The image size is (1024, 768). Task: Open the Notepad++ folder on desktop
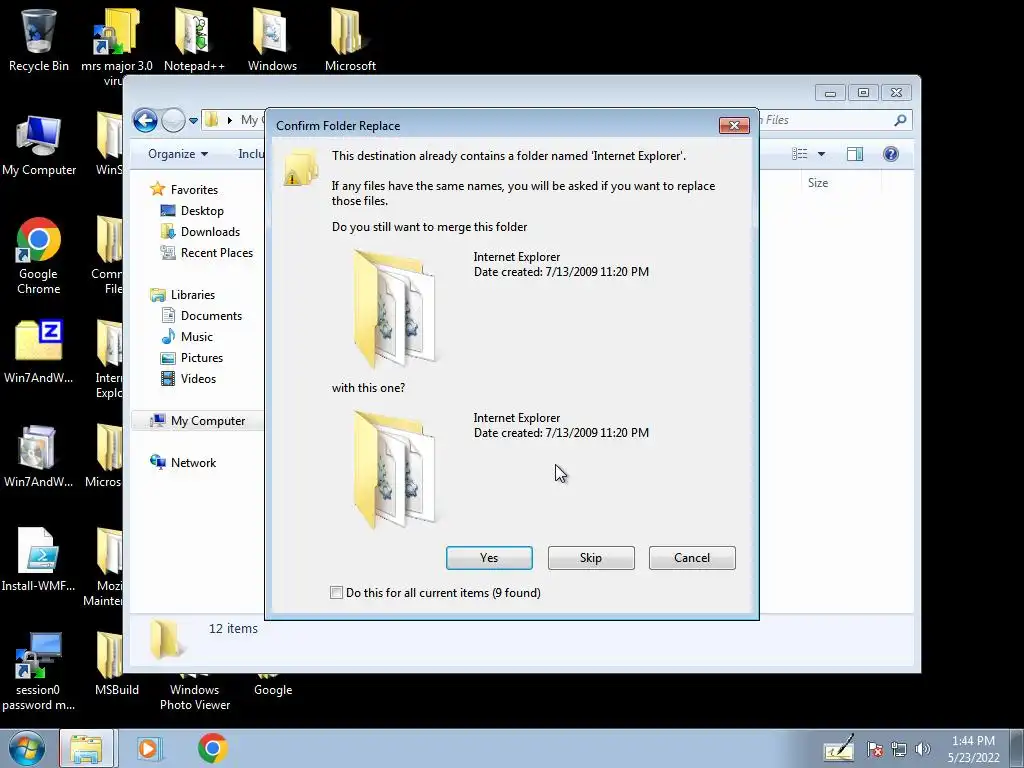[194, 39]
